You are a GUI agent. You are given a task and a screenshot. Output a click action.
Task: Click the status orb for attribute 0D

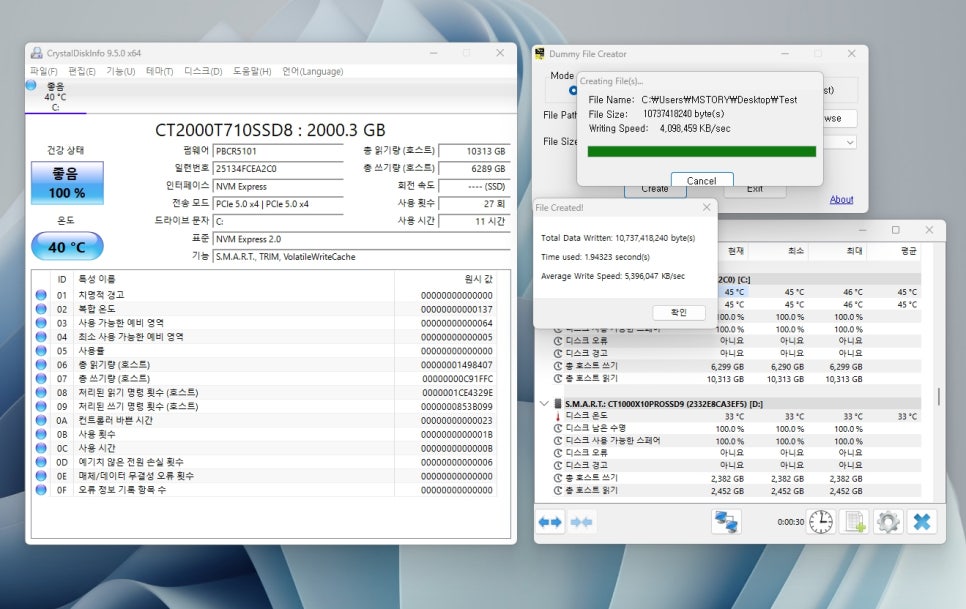(x=41, y=462)
